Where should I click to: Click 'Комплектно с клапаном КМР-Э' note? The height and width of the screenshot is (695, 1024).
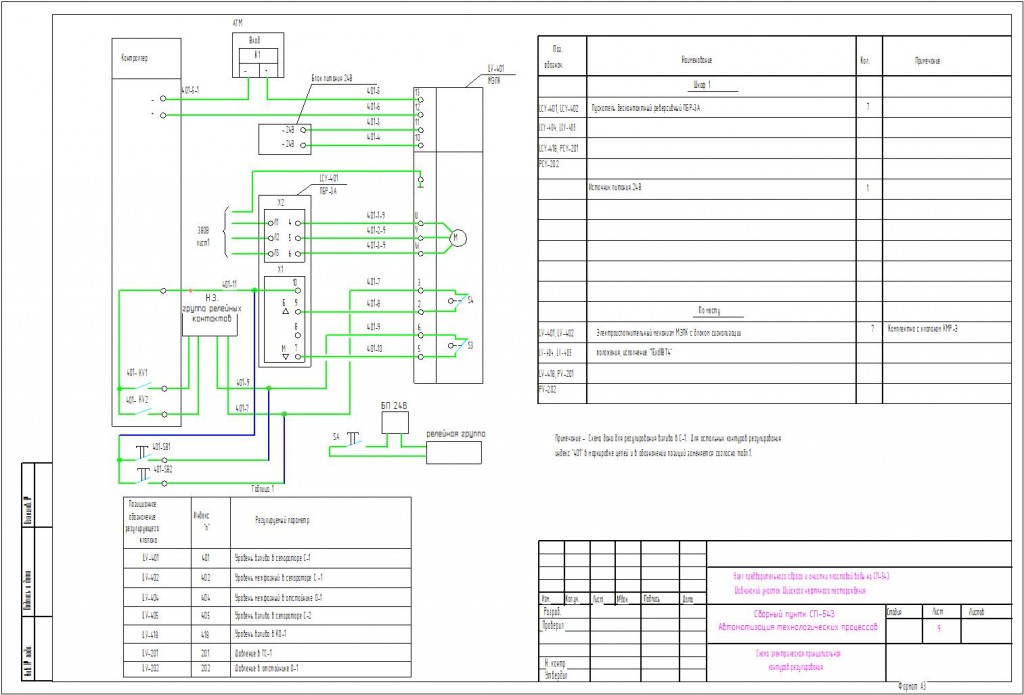(923, 330)
